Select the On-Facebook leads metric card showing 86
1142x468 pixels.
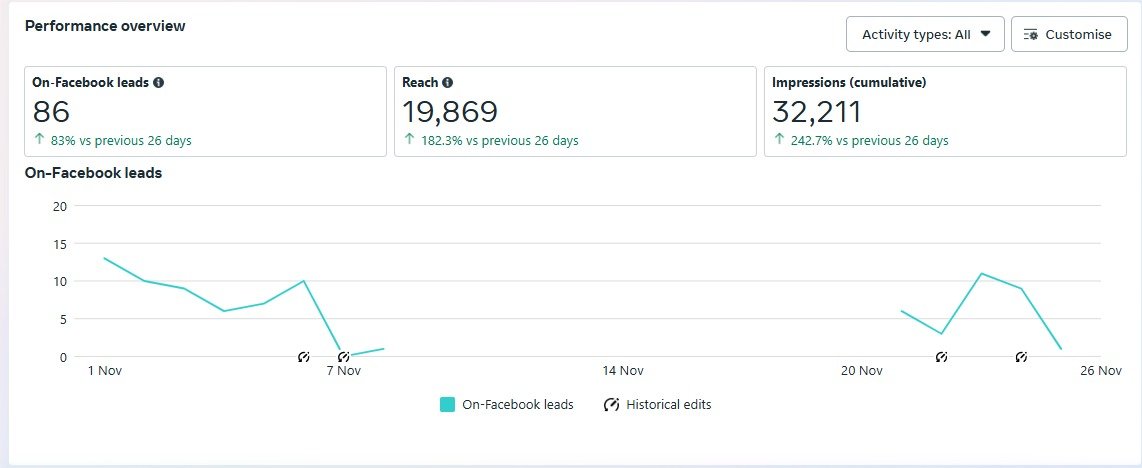tap(205, 112)
